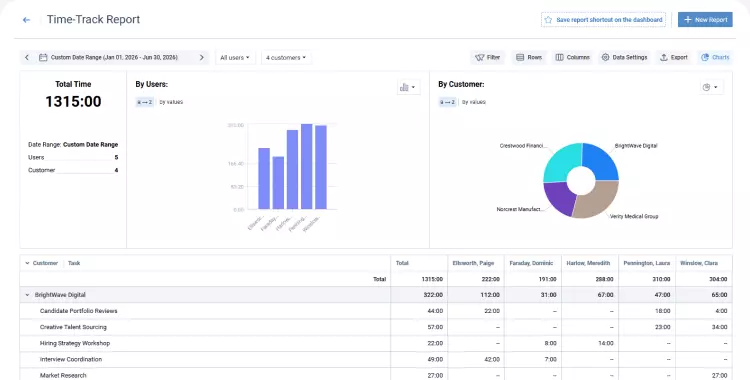Screen dimensions: 750x380
Task: Change By Users chart type dropdown
Action: click(408, 87)
